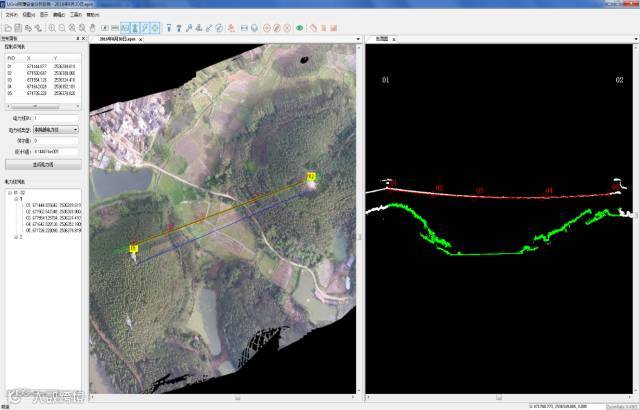Click the circle-slash tool icon

pyautogui.click(x=219, y=28)
